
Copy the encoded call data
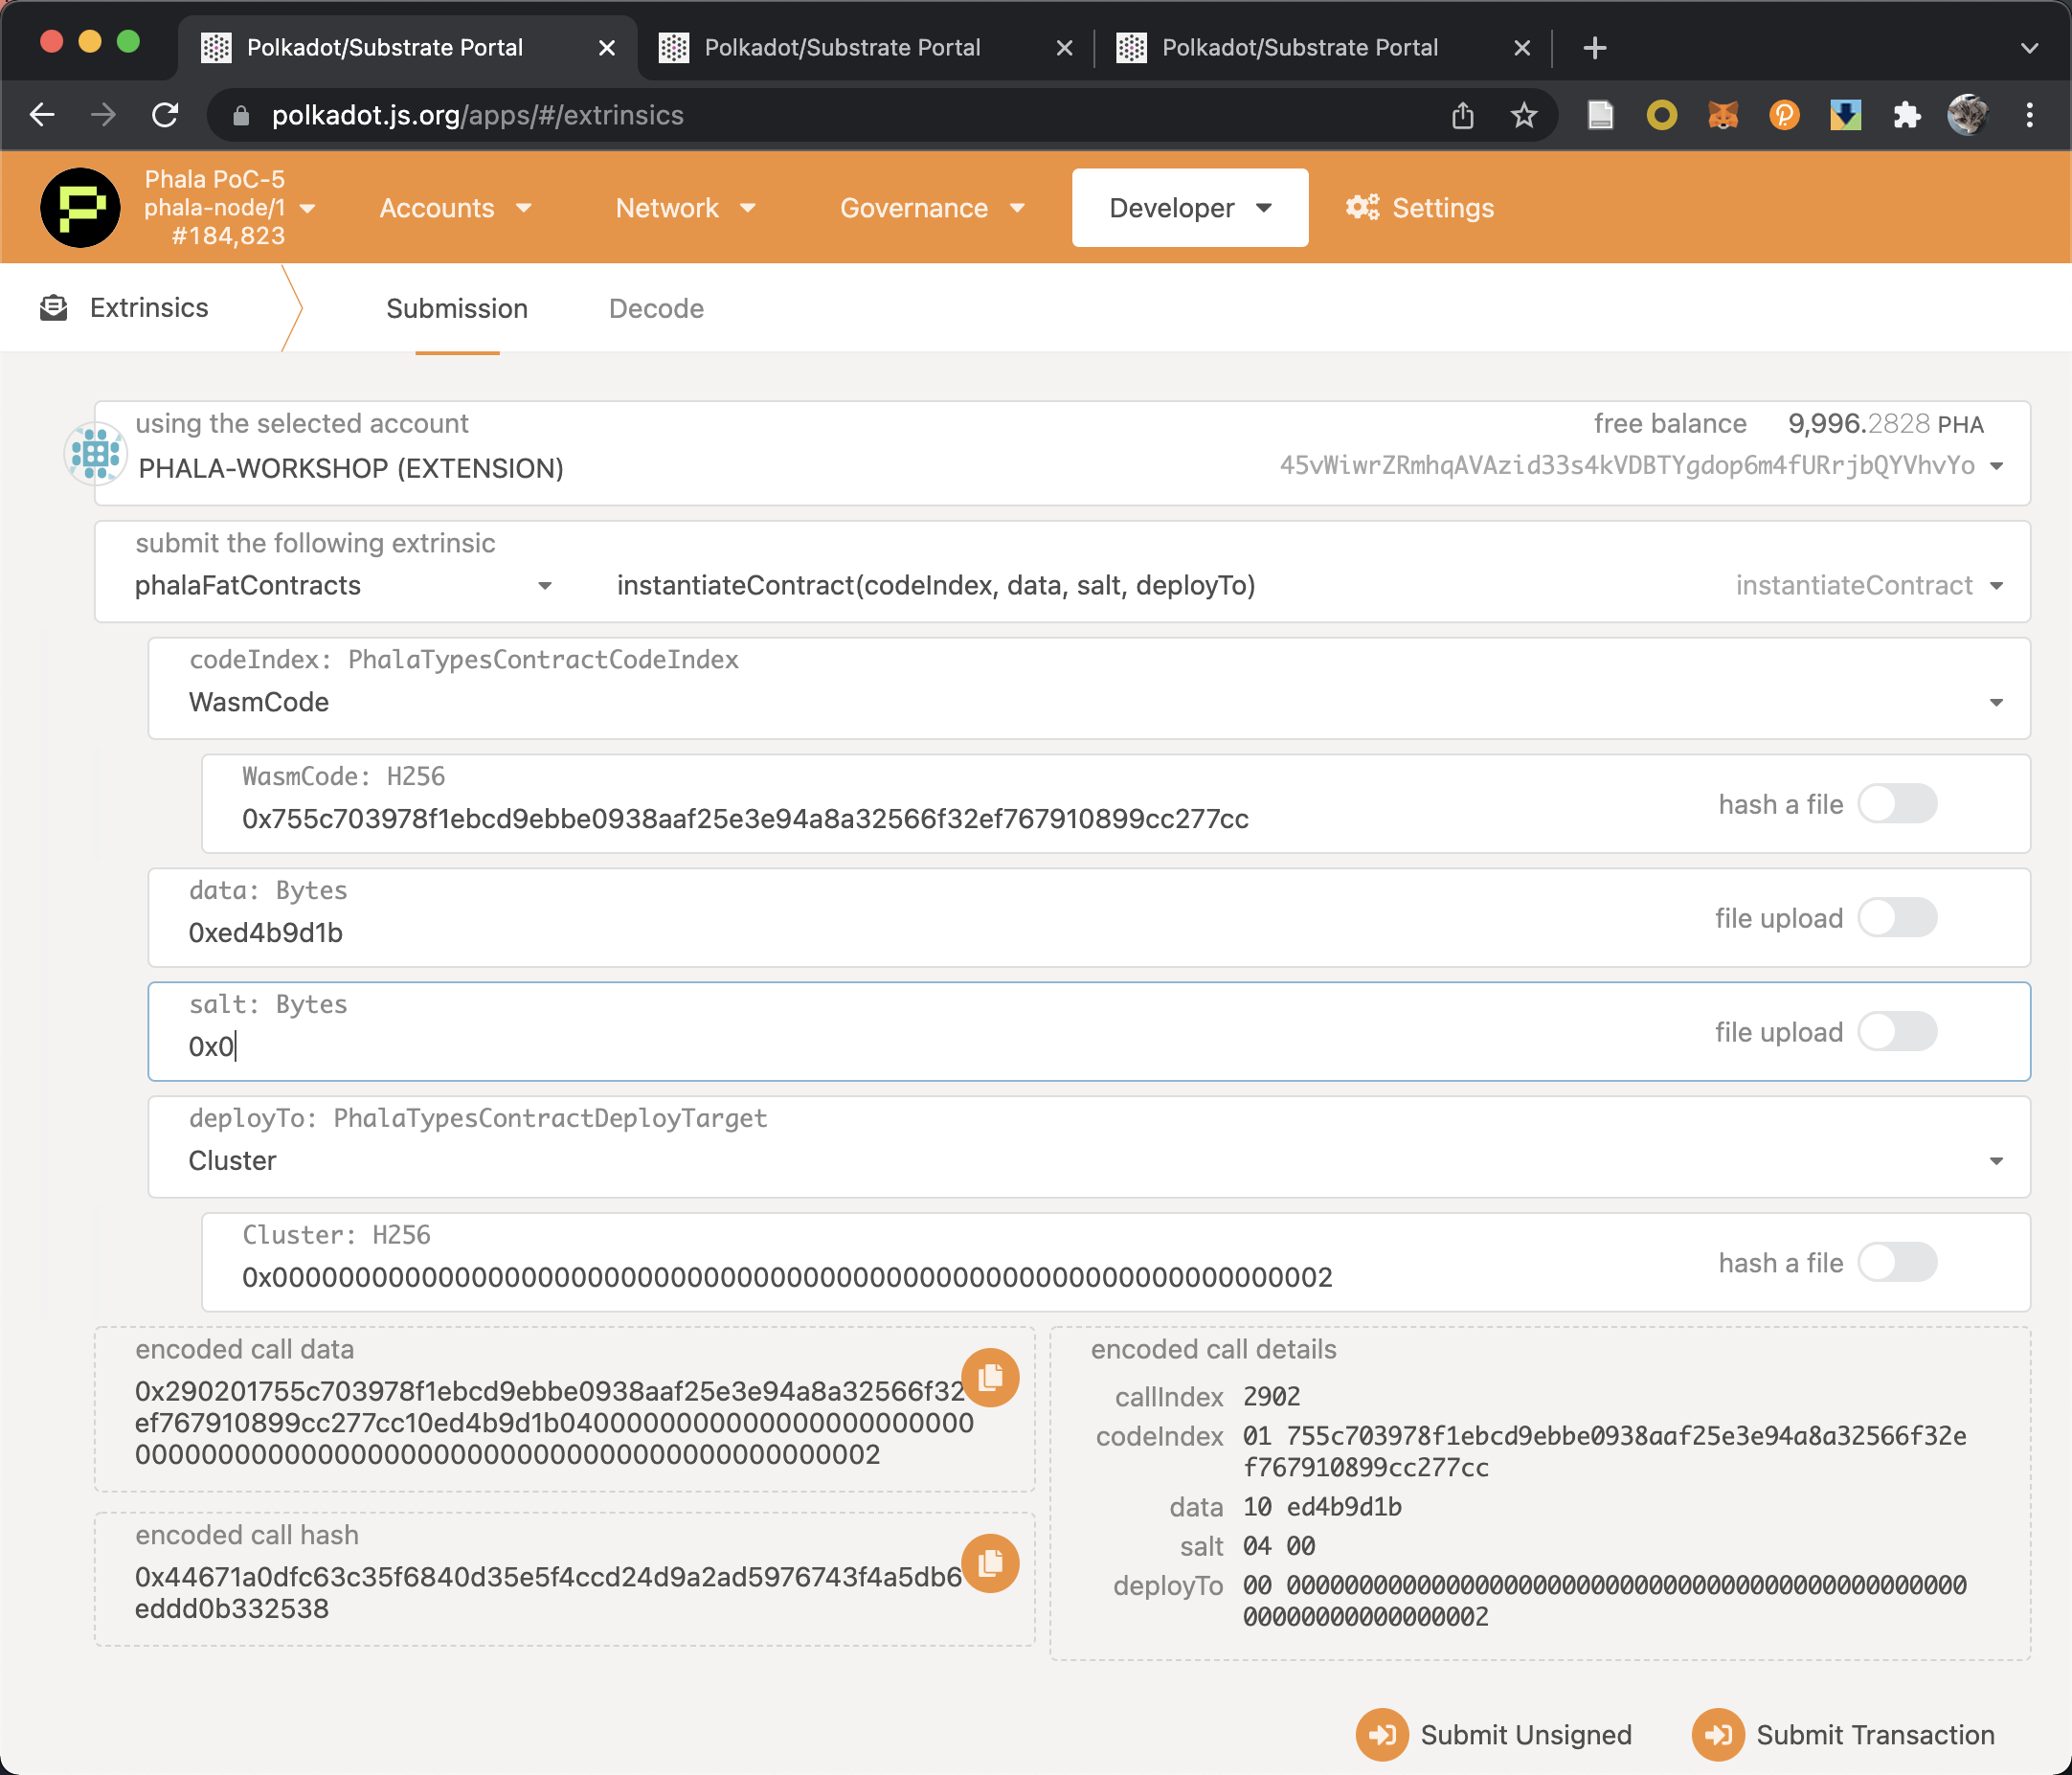pos(989,1377)
